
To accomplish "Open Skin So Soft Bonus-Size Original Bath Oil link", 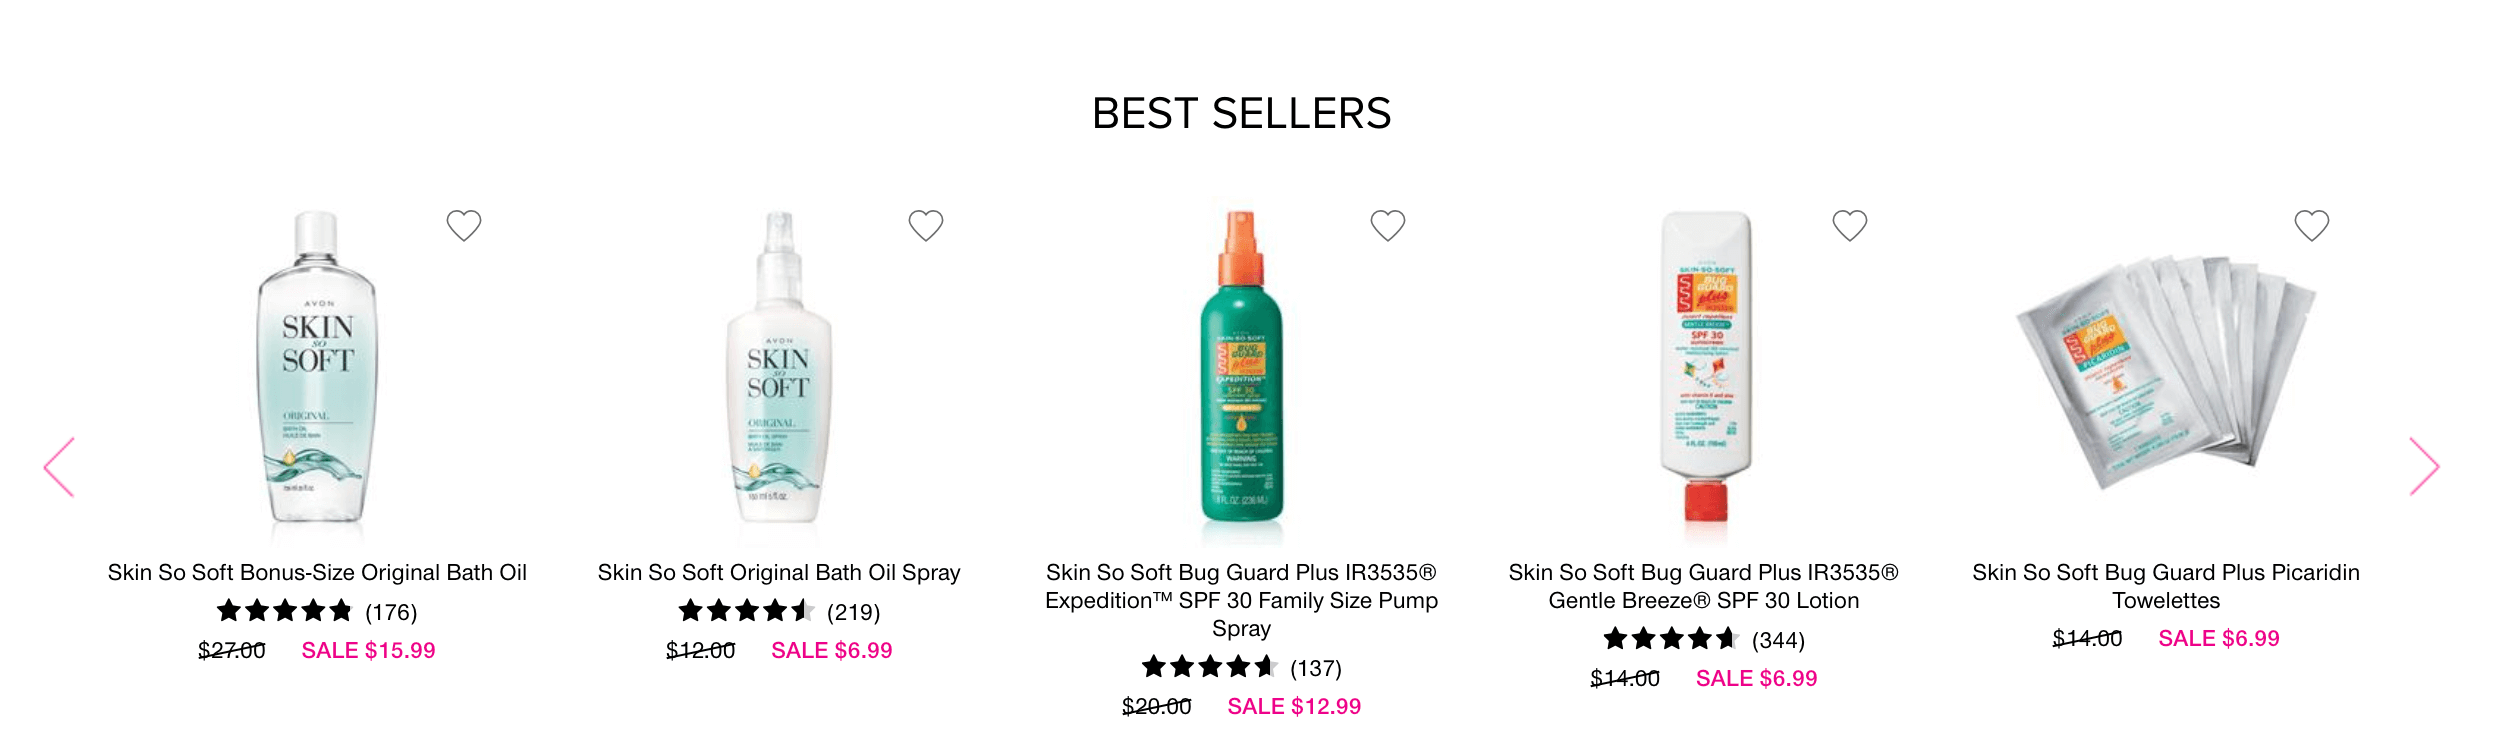I will pos(317,572).
